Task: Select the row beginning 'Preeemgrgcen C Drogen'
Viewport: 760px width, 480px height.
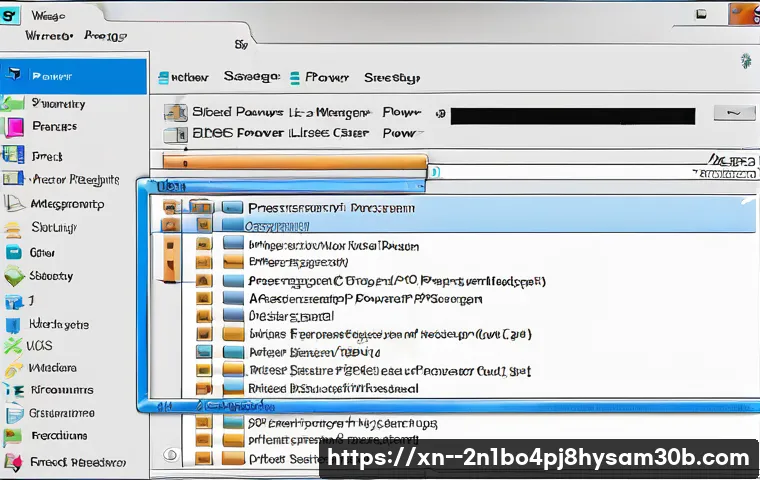Action: 397,281
